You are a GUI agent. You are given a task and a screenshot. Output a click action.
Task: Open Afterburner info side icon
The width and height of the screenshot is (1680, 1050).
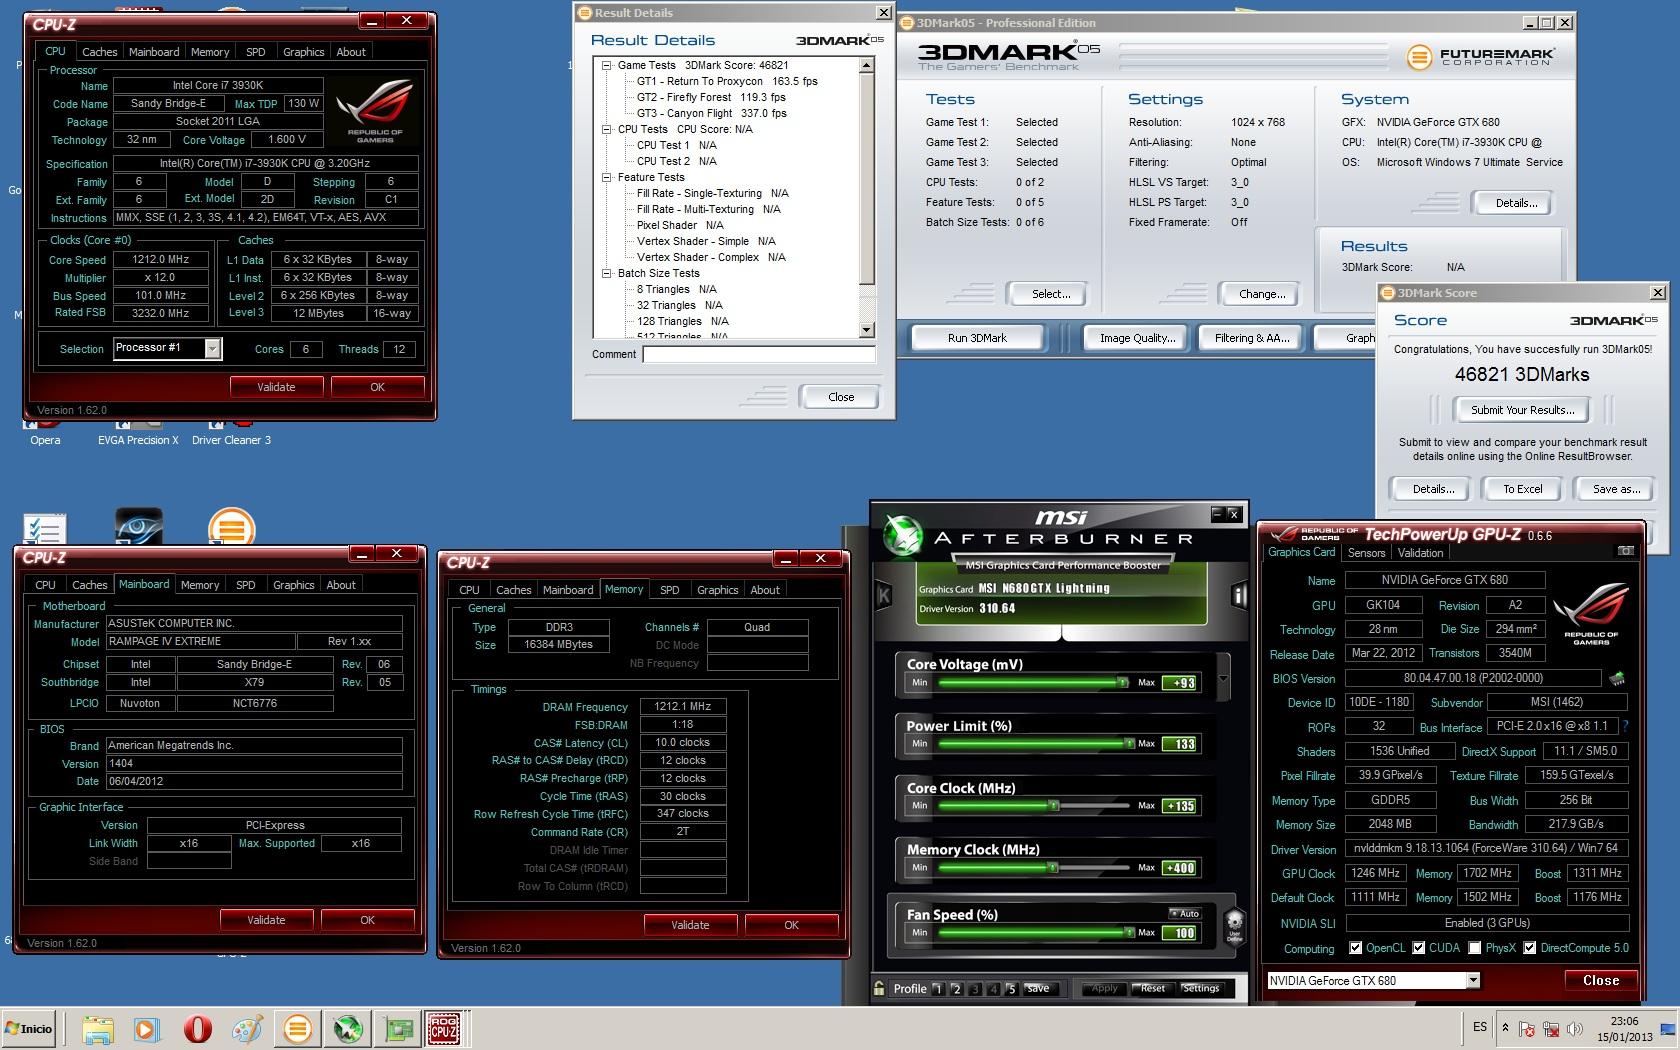(x=1240, y=596)
